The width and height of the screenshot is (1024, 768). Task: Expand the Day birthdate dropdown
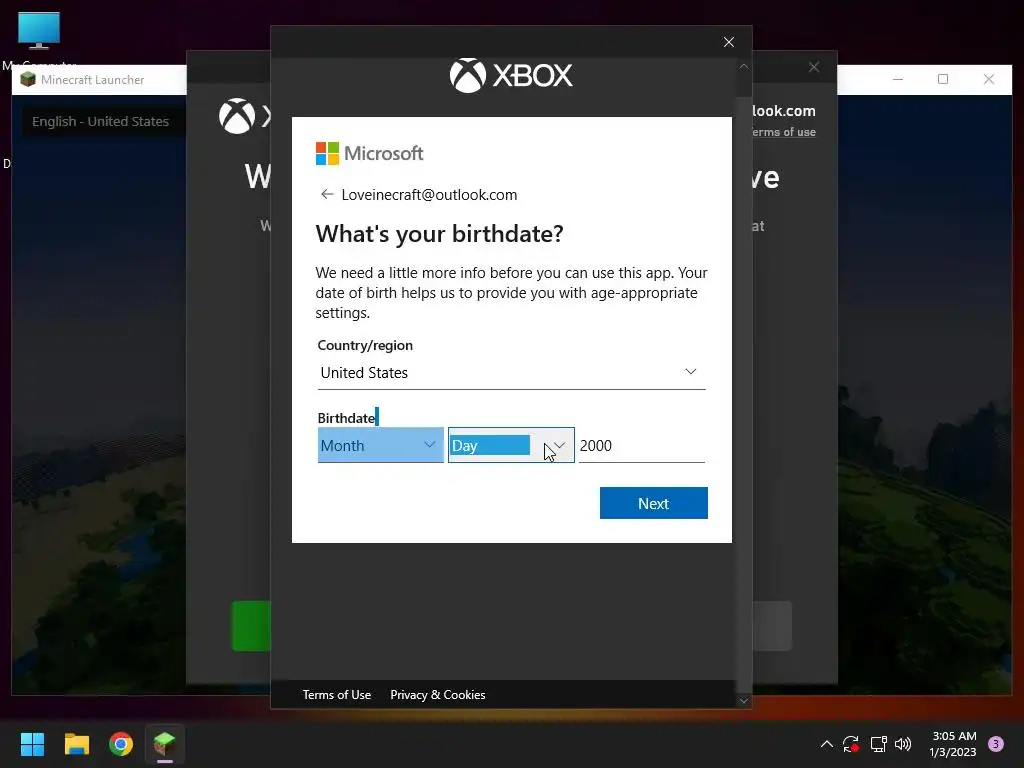tap(511, 445)
